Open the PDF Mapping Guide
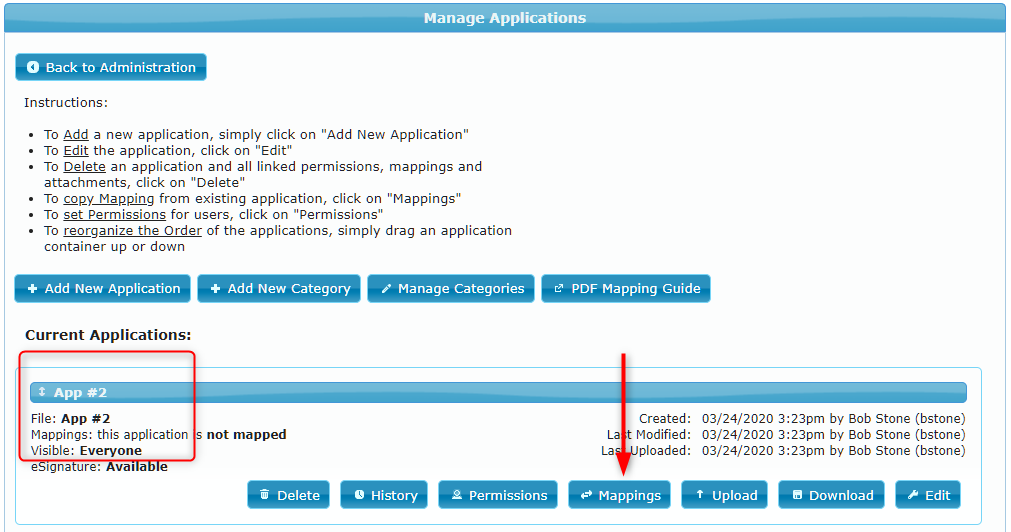 coord(625,289)
